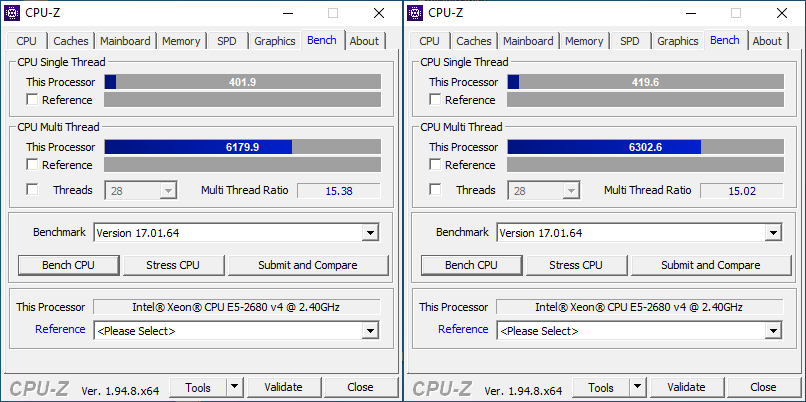Start Stress CPU in left window
This screenshot has height=402, width=806.
tap(173, 265)
